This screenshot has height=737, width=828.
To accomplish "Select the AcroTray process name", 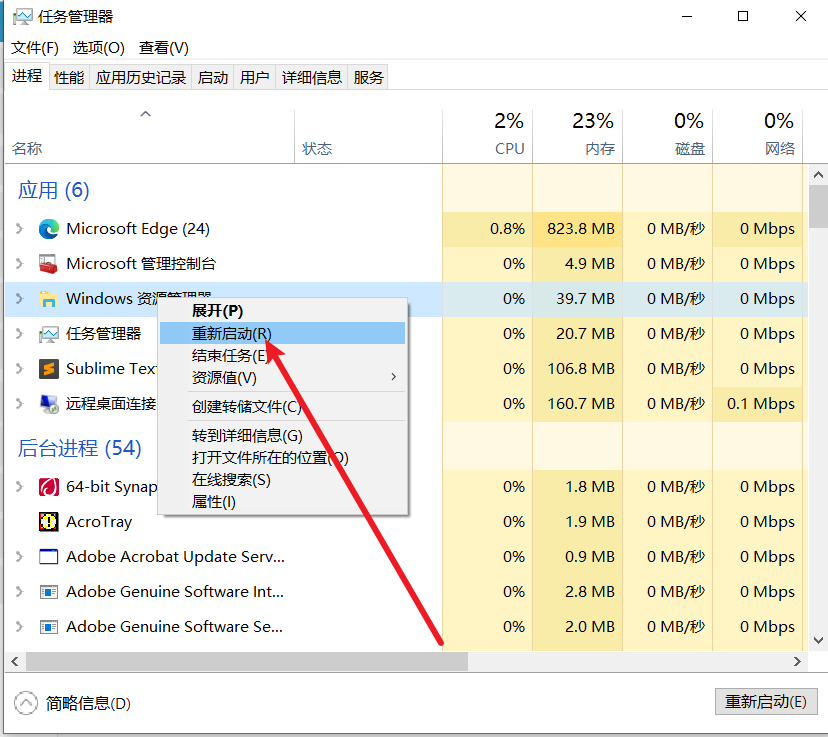I will (x=99, y=522).
